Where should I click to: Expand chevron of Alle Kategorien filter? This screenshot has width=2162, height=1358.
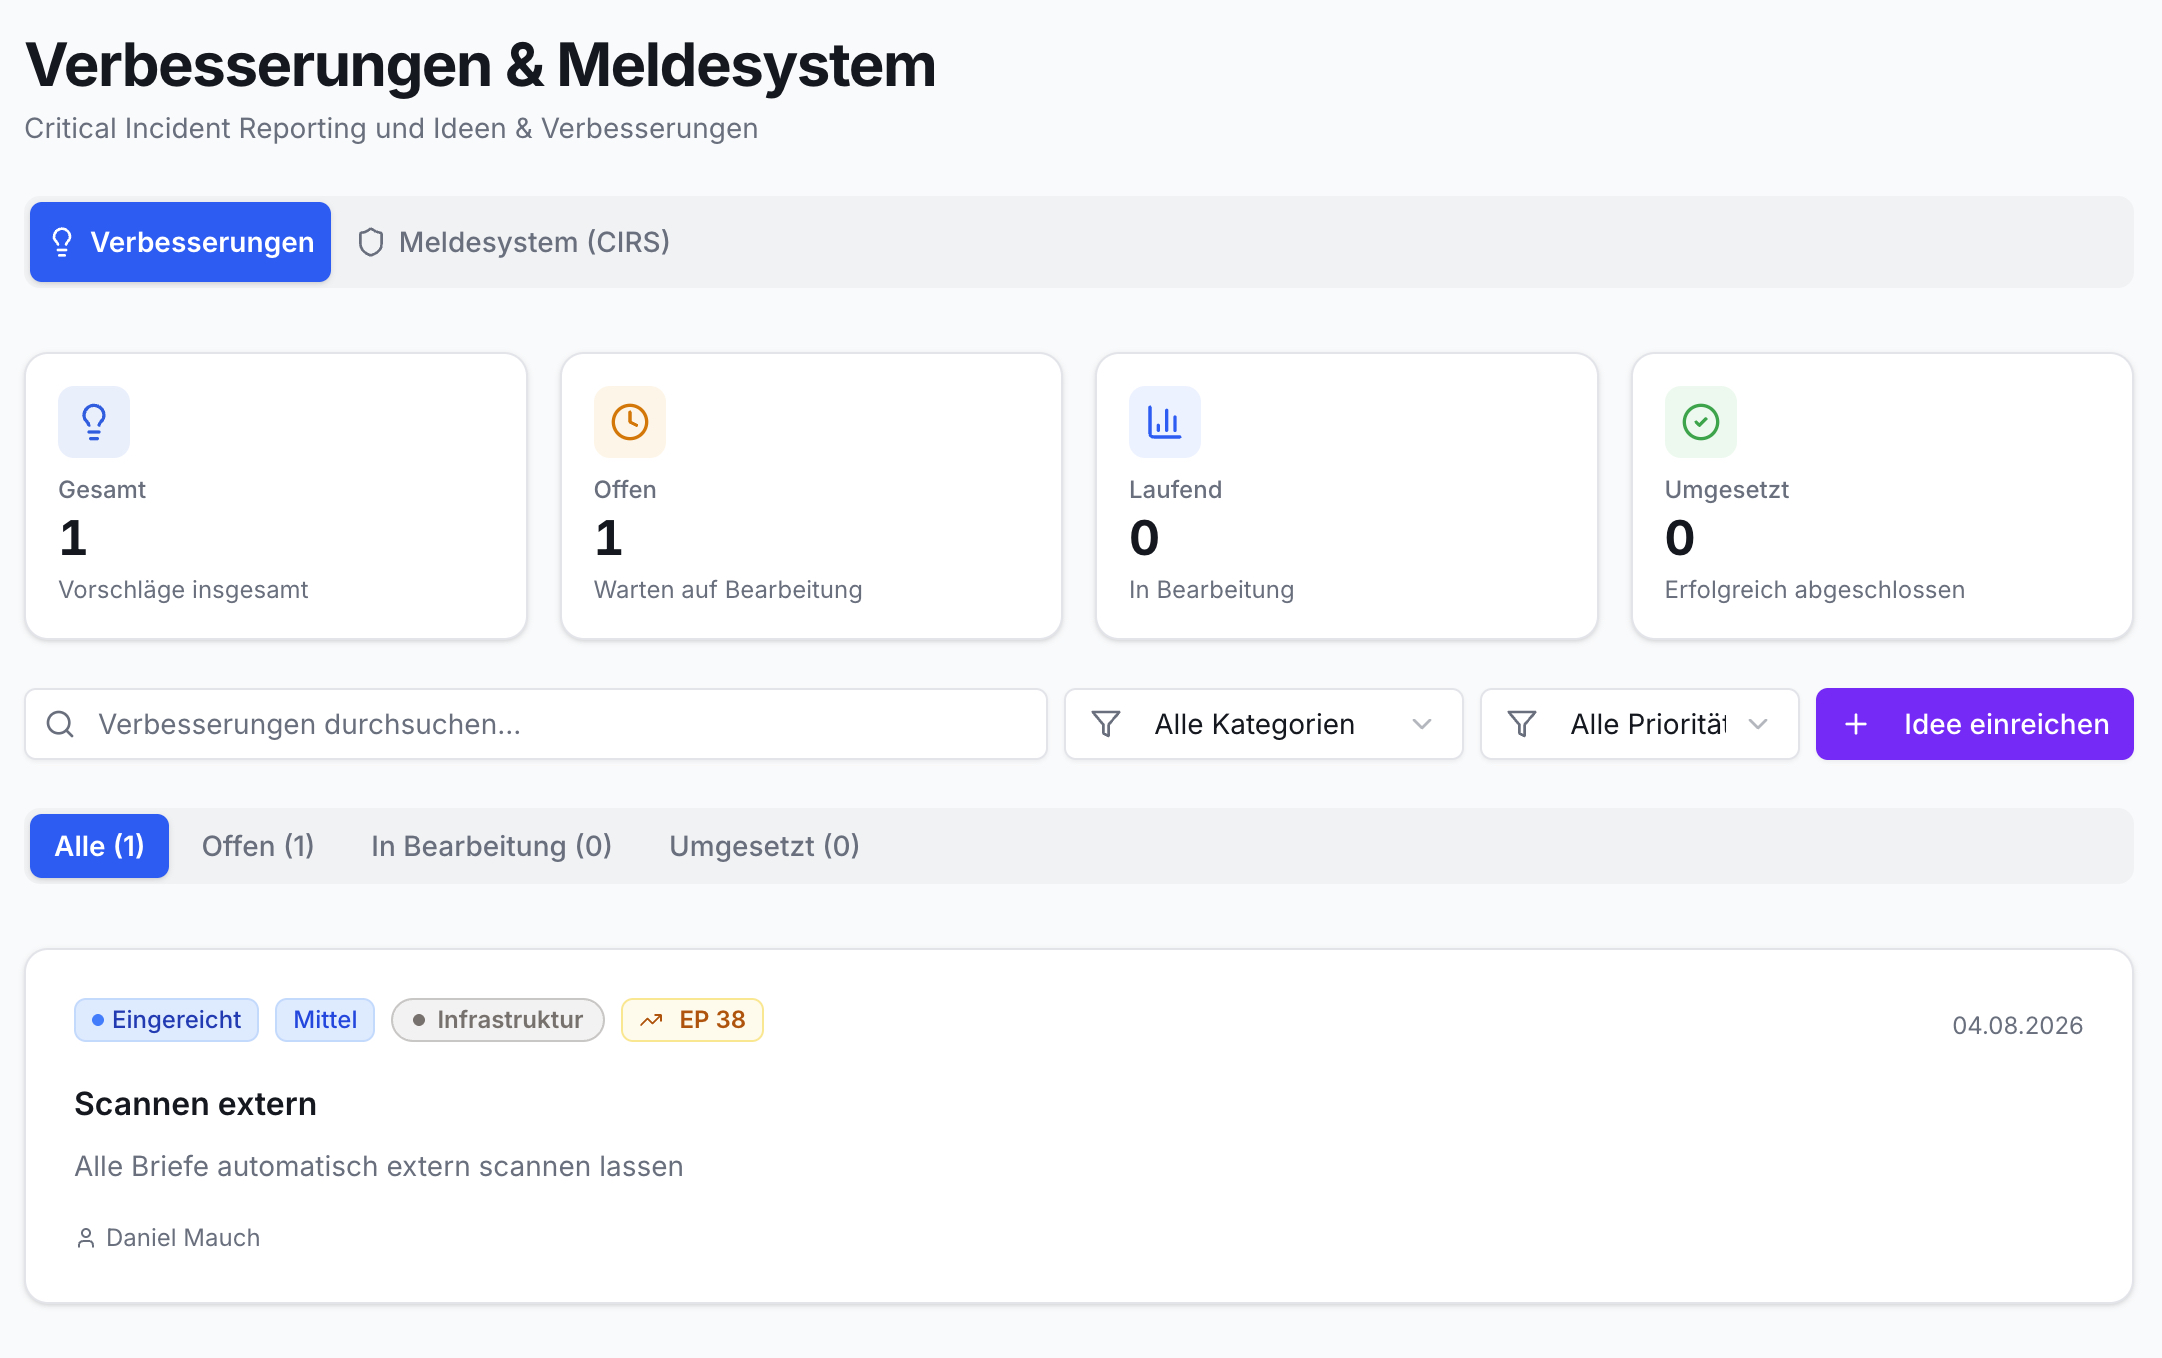[x=1422, y=724]
